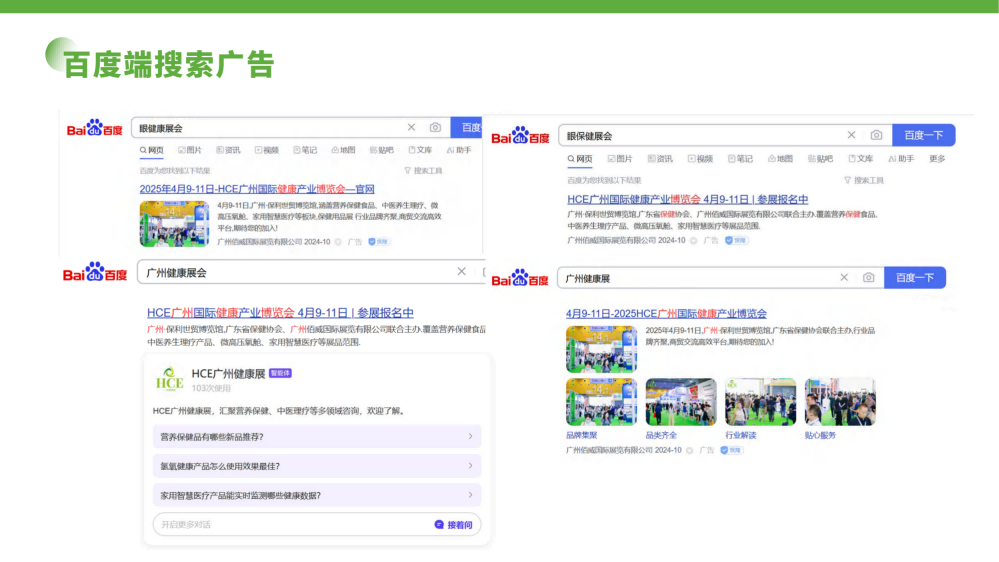The image size is (999, 562).
Task: Open link 2025年4月9-11日-HCE广州国际健康产业博览会—官网
Action: (x=257, y=189)
